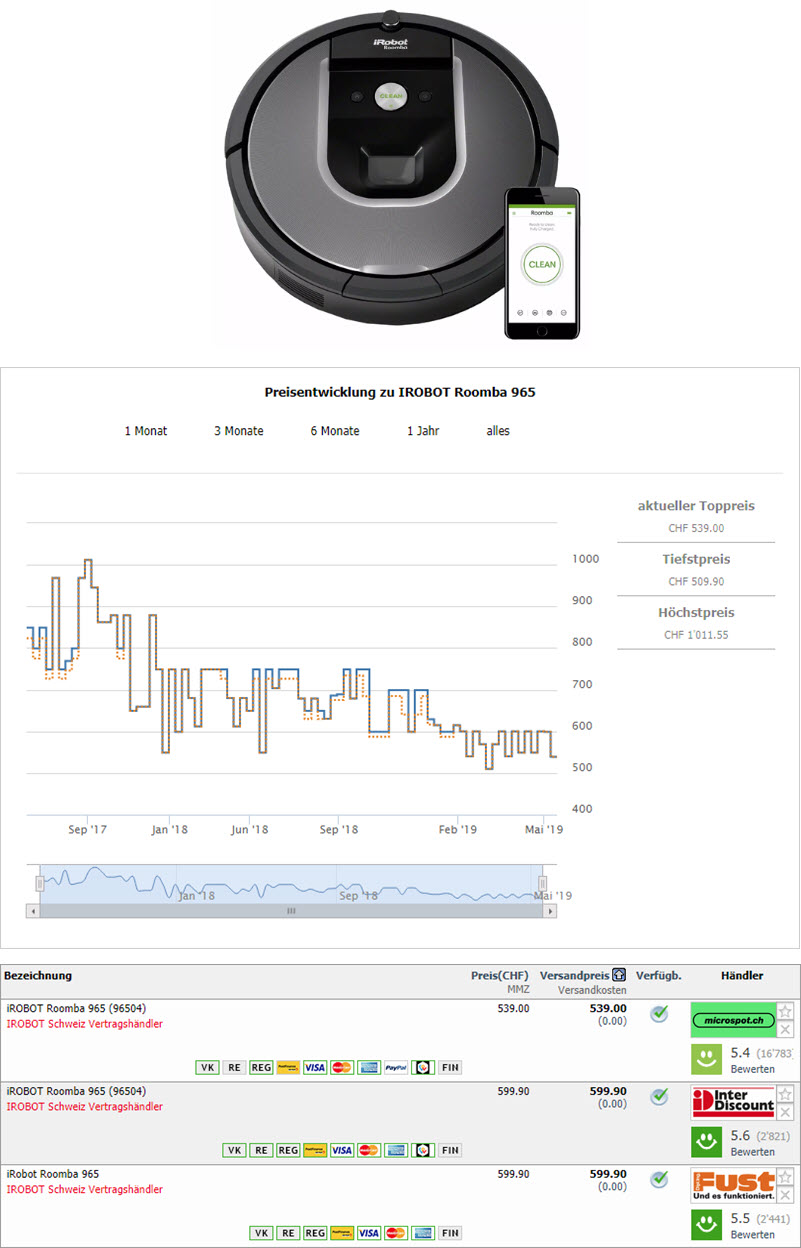Screen dimensions: 801x1248
Task: Click the green smiley rating for Inter Discount
Action: point(706,1142)
